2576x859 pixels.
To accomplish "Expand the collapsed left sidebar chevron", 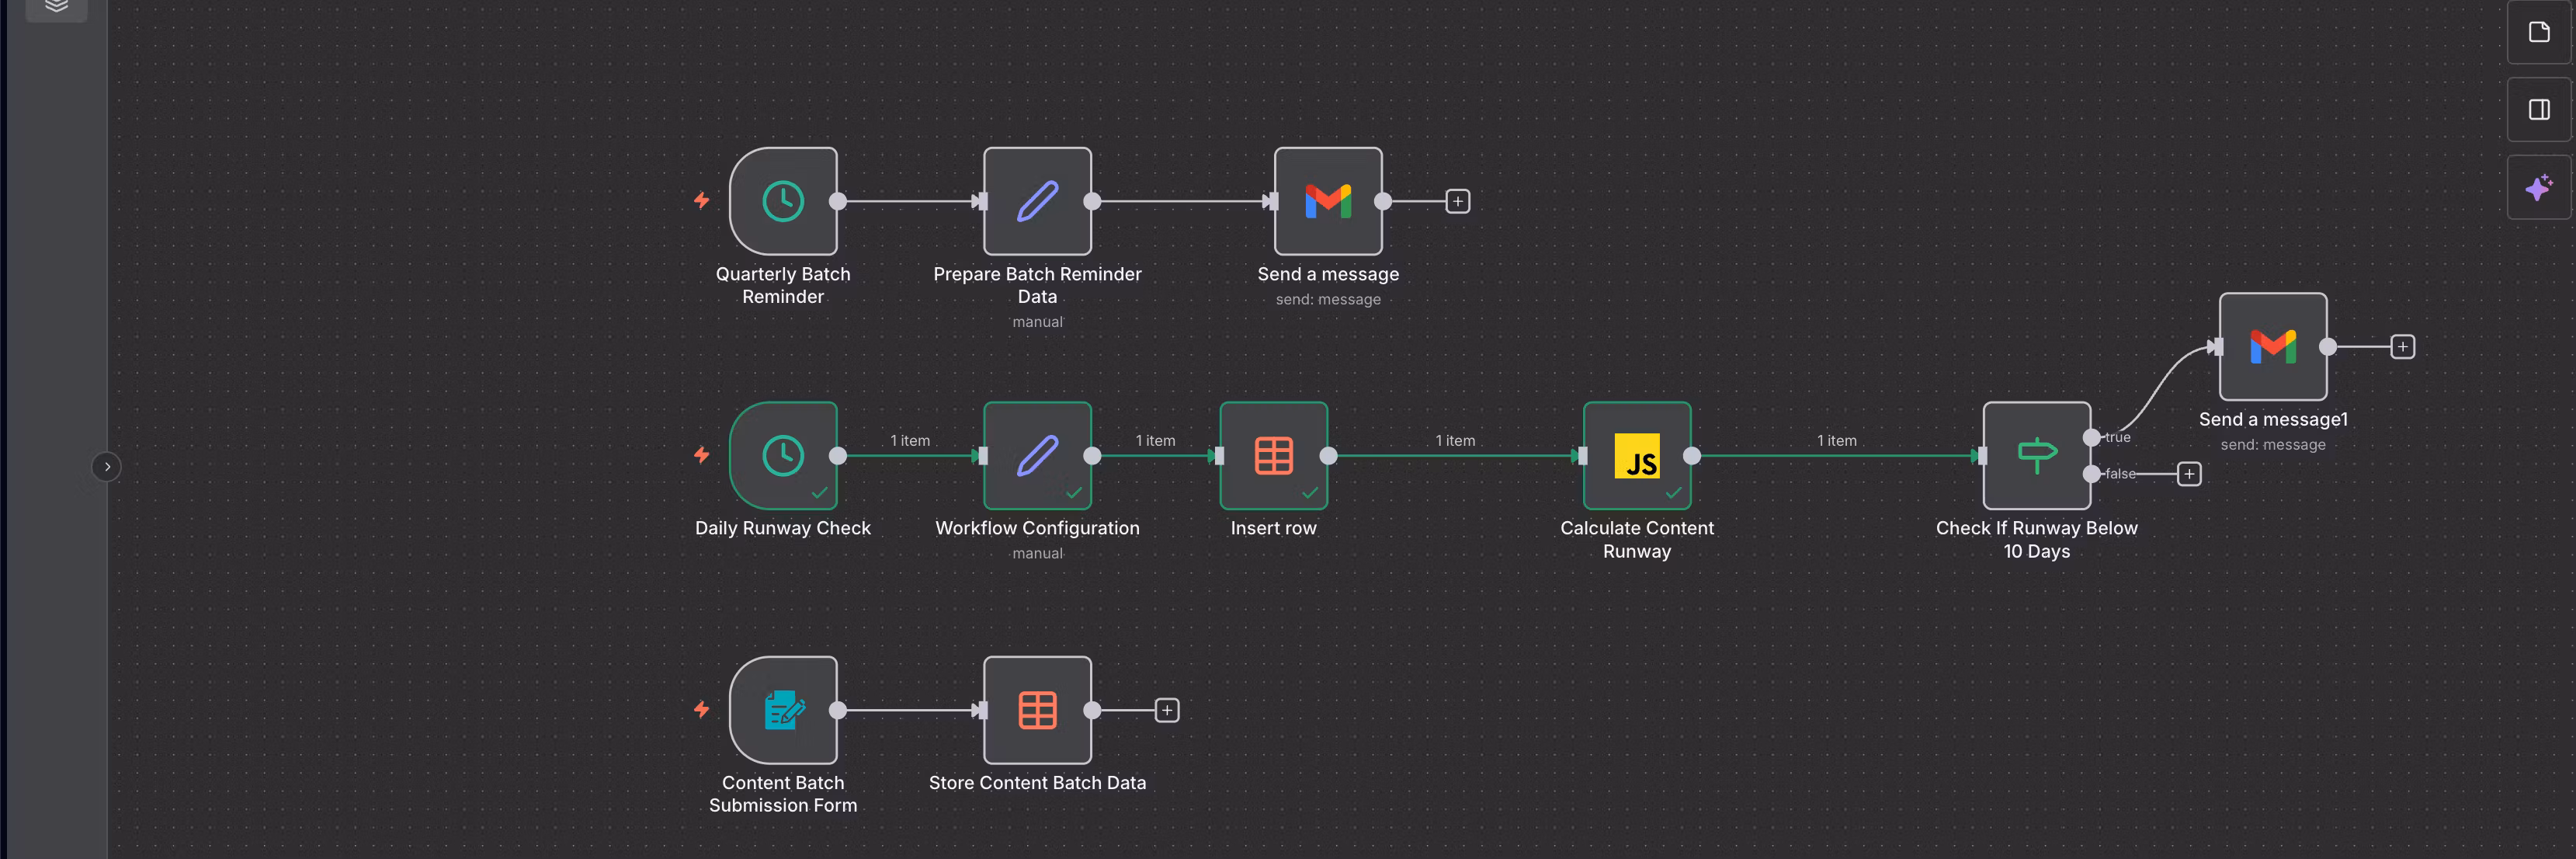I will (107, 467).
